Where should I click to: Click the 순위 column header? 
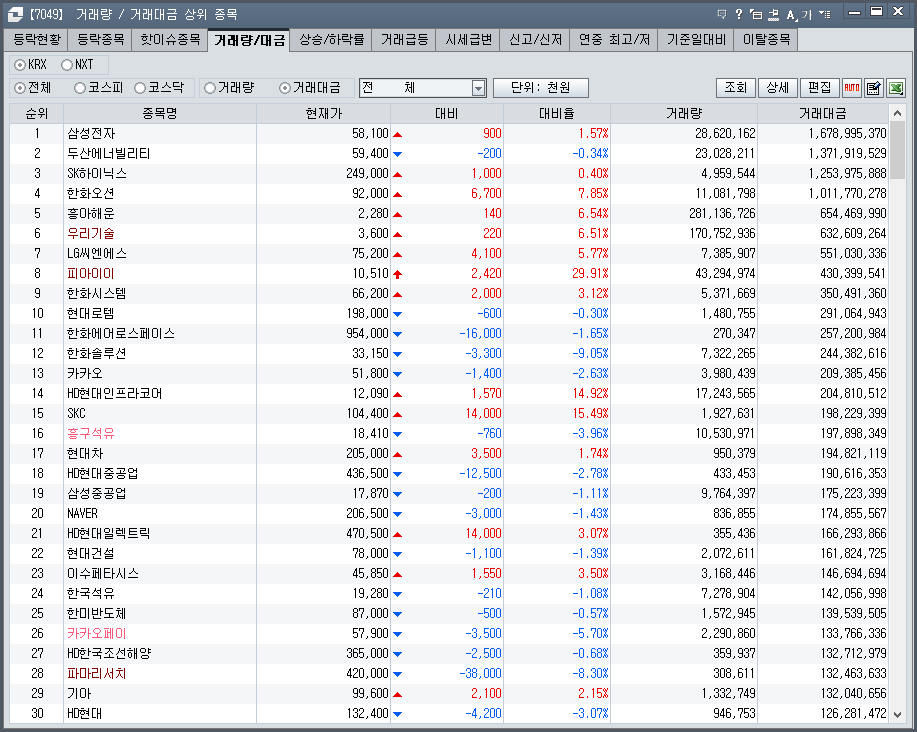click(37, 113)
